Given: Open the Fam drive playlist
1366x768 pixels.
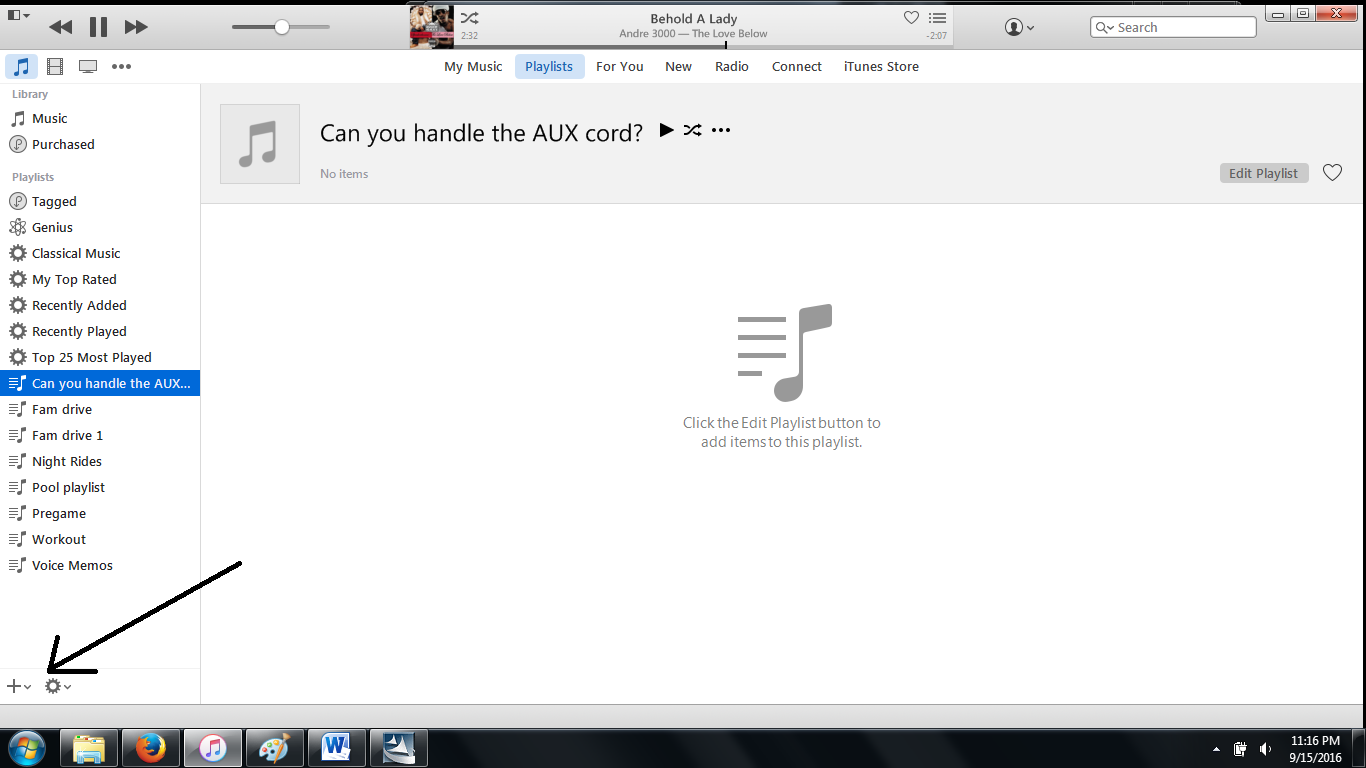Looking at the screenshot, I should pyautogui.click(x=100, y=409).
